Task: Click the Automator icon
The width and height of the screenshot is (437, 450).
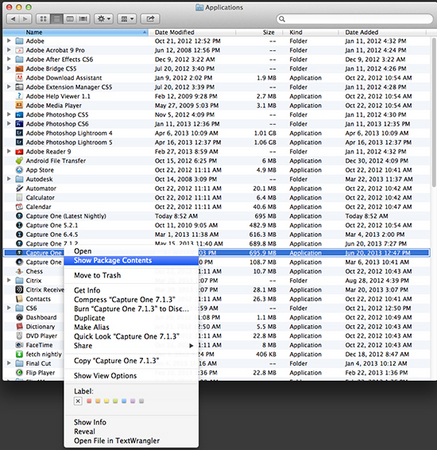Action: point(19,188)
